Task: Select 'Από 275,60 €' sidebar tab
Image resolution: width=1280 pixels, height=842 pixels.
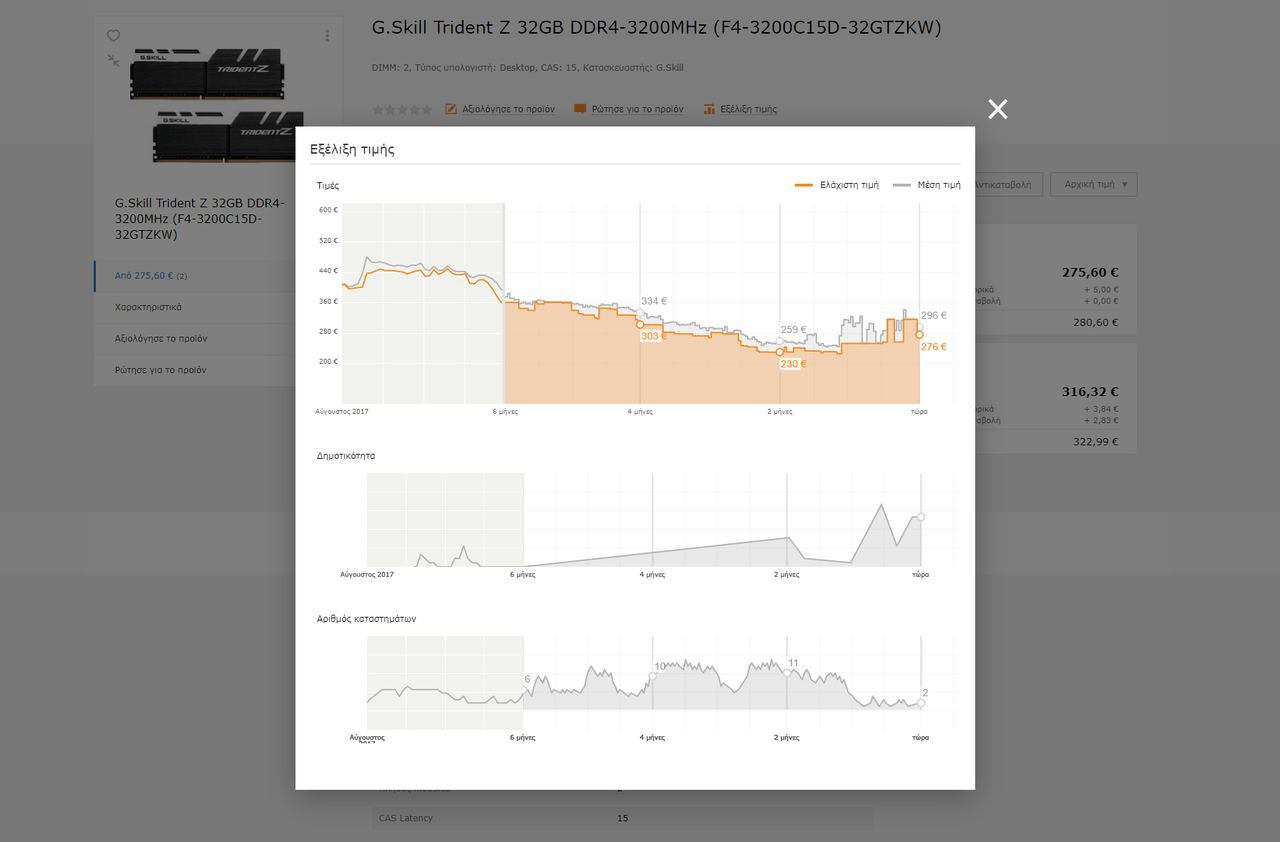Action: click(x=218, y=276)
